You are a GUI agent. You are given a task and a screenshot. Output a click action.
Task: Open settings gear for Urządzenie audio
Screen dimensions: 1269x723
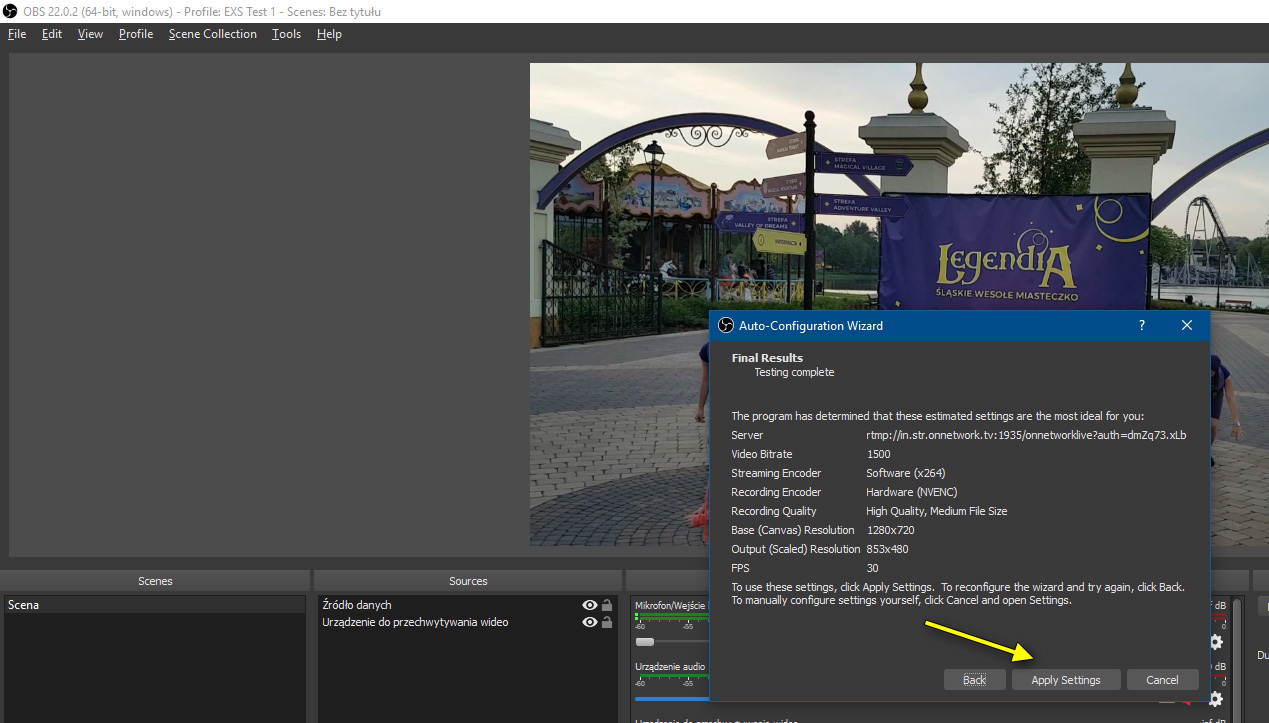click(1216, 699)
